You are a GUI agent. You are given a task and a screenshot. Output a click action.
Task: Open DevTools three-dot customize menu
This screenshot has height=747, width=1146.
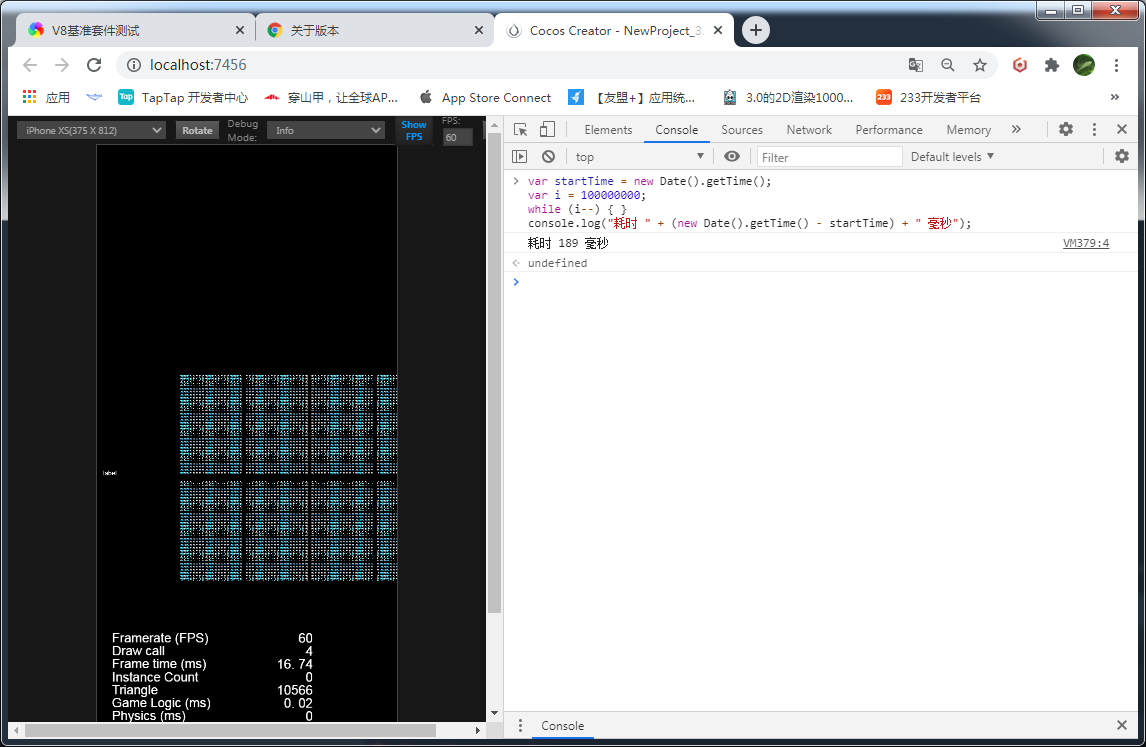[1094, 130]
